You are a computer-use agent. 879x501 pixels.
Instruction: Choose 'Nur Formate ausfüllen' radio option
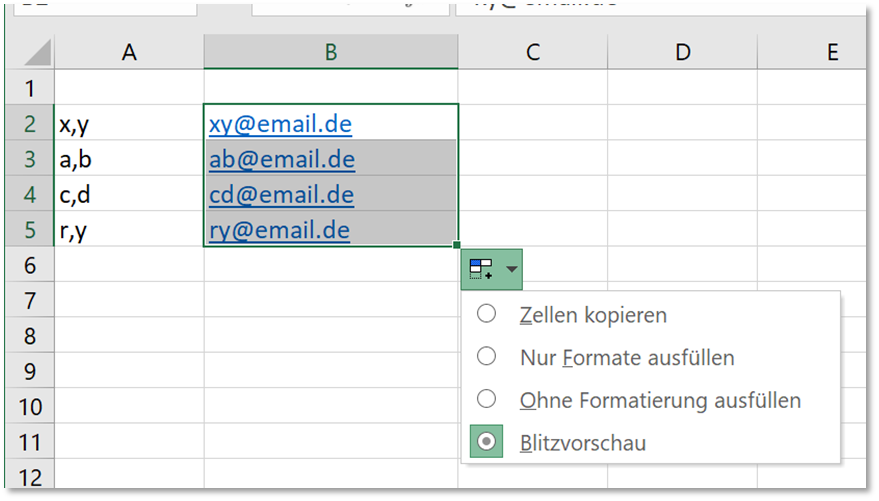(487, 356)
